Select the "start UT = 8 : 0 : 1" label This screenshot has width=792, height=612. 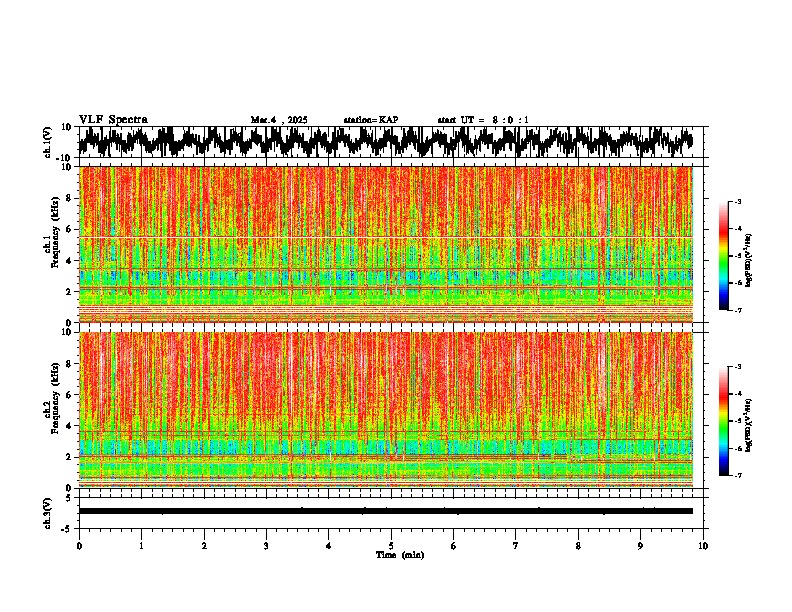(483, 120)
